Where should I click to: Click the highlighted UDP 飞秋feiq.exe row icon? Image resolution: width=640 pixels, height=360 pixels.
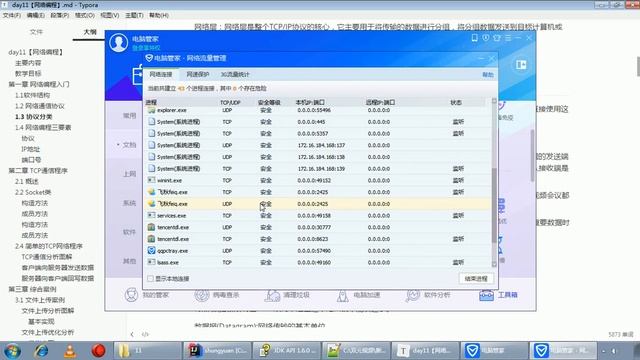coord(151,204)
